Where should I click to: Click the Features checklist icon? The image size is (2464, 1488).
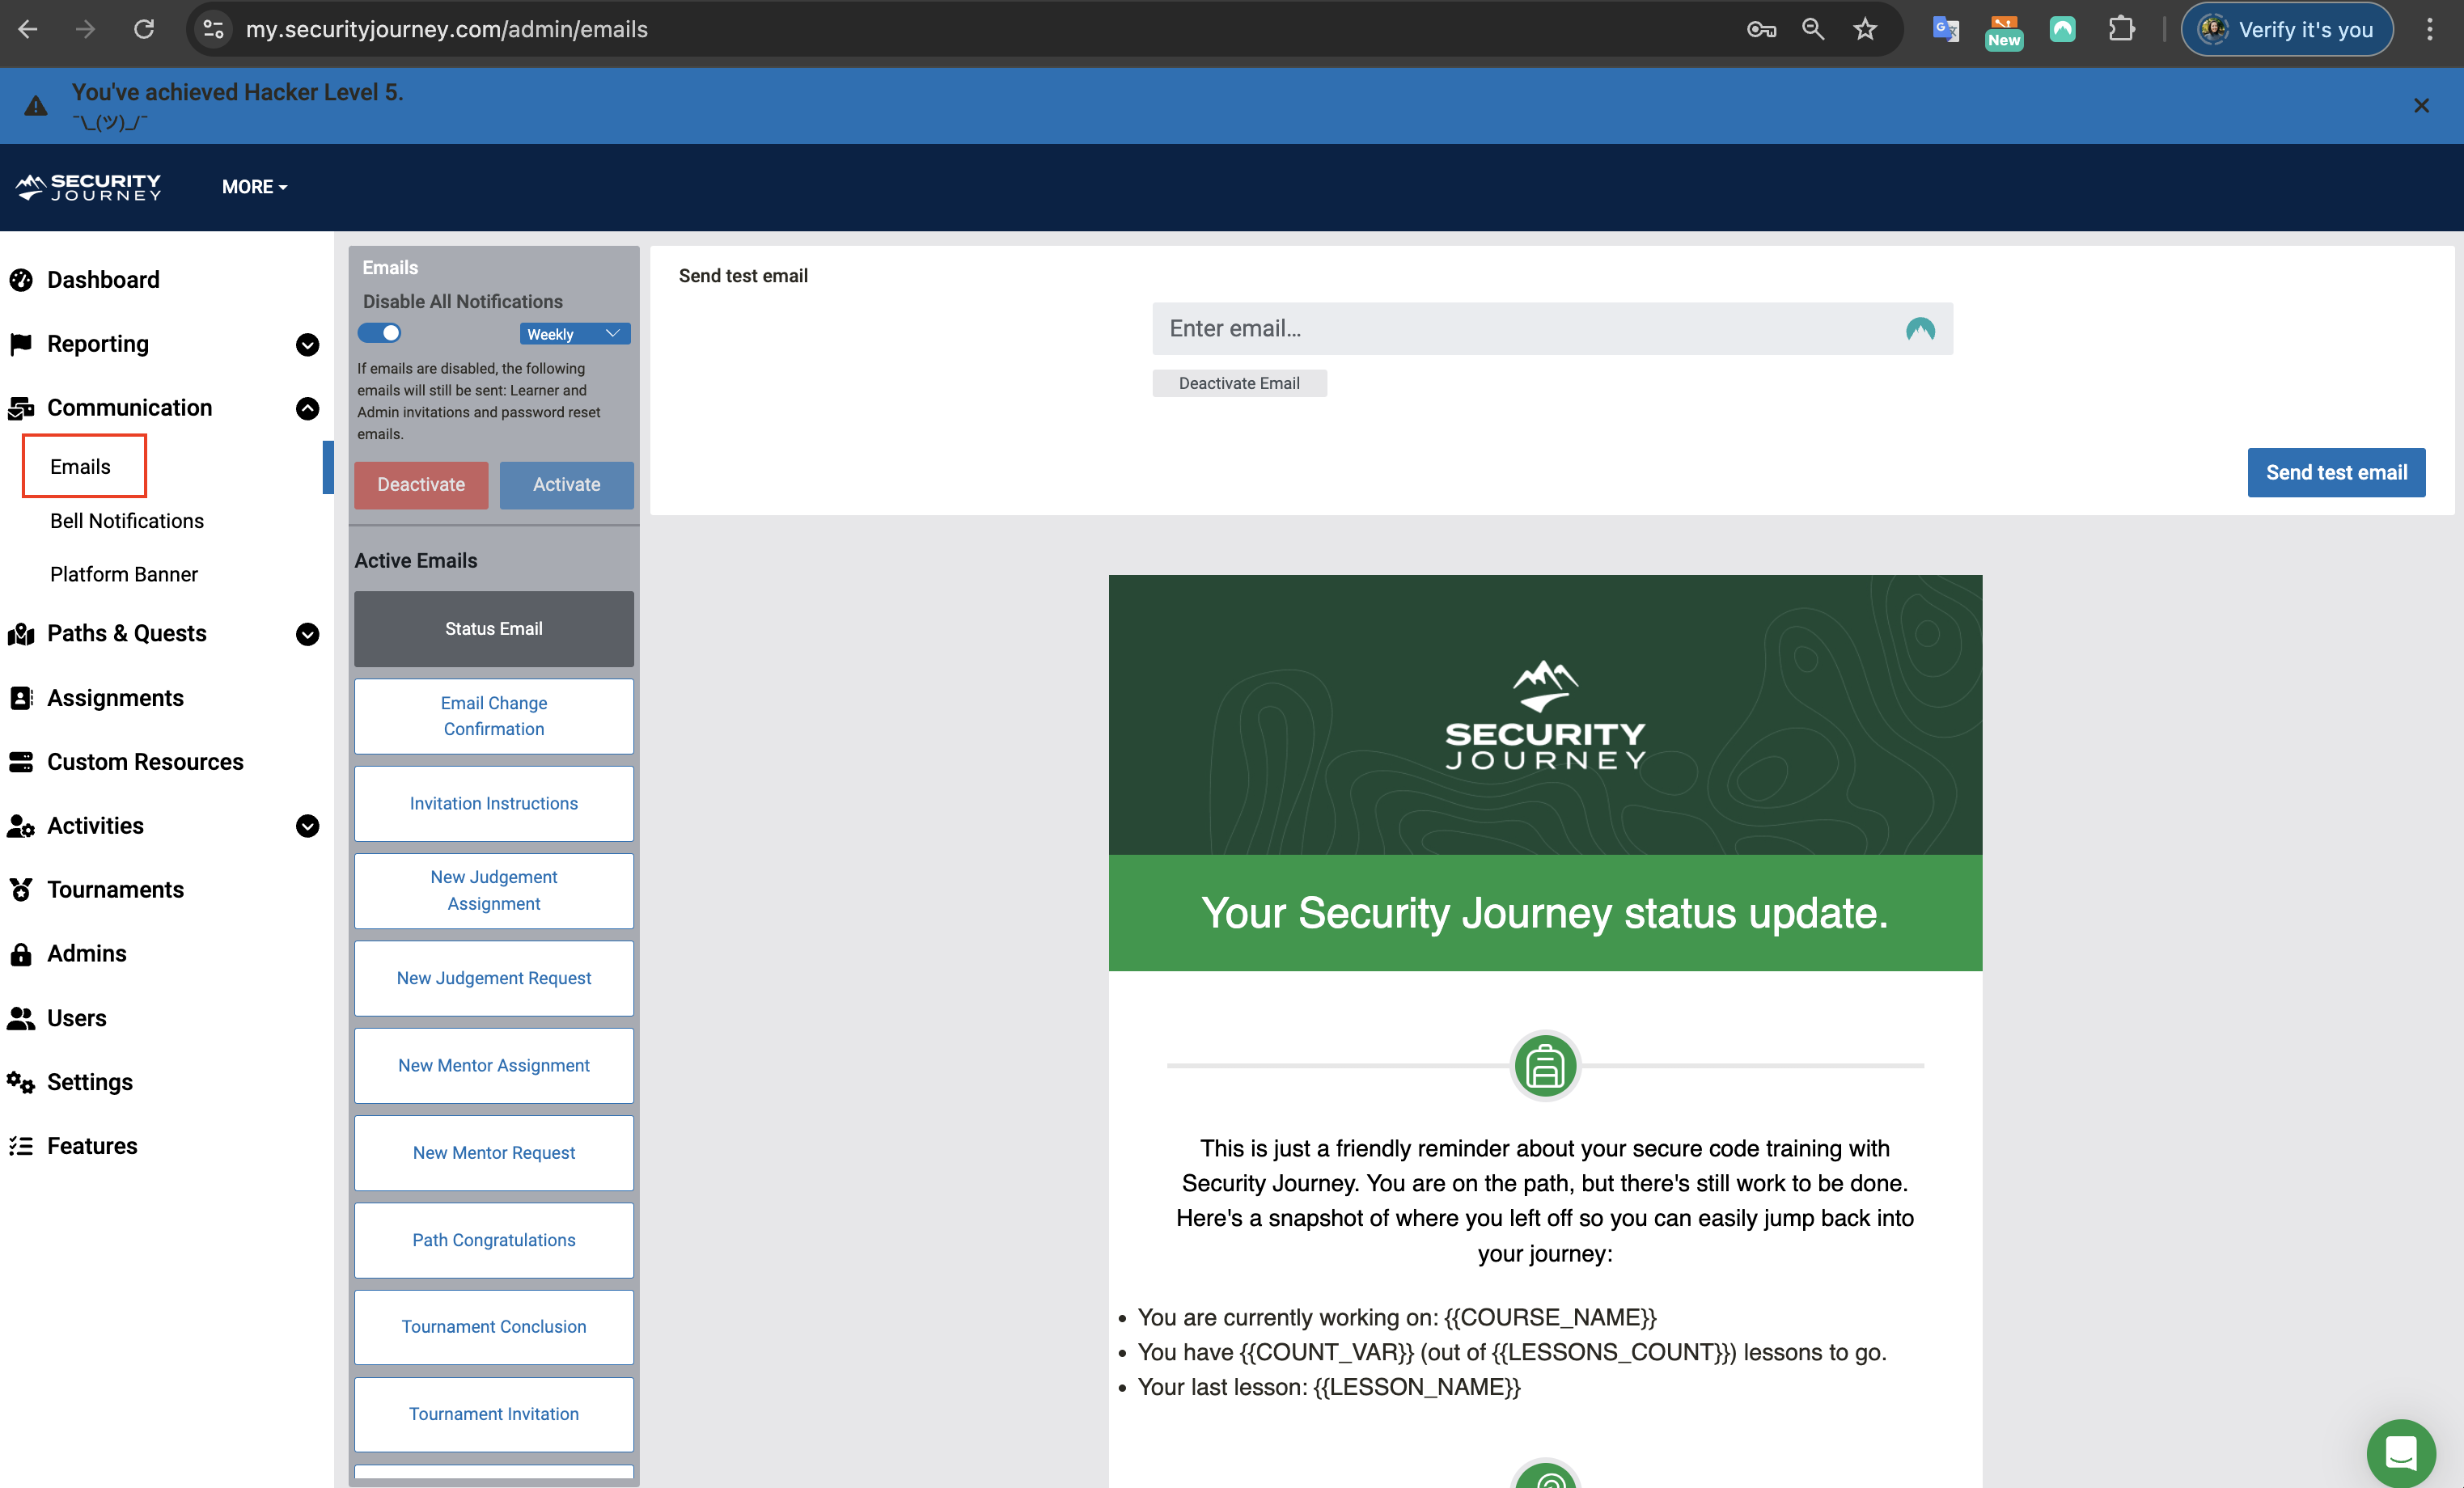coord(21,1145)
